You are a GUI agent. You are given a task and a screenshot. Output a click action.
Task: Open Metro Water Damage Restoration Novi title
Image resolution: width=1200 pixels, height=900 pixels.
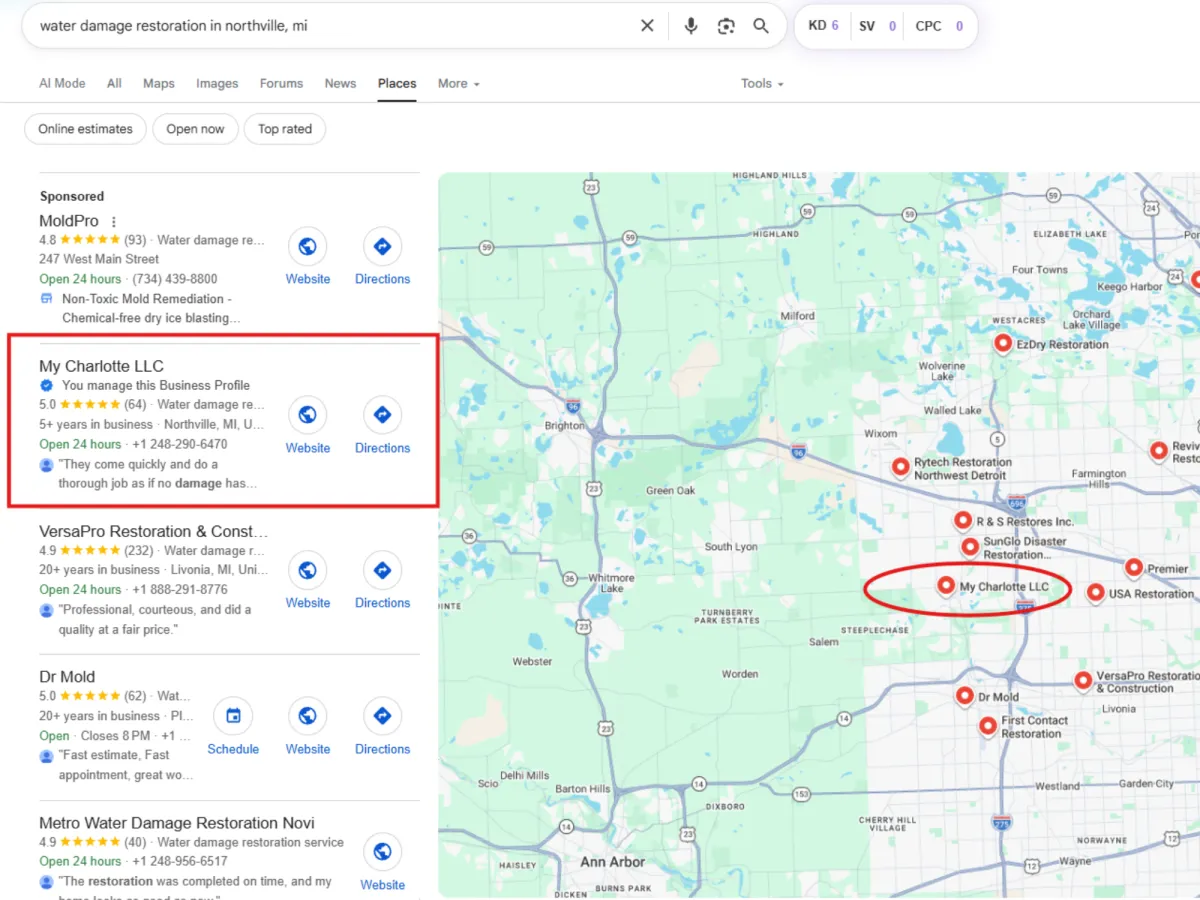[x=177, y=823]
